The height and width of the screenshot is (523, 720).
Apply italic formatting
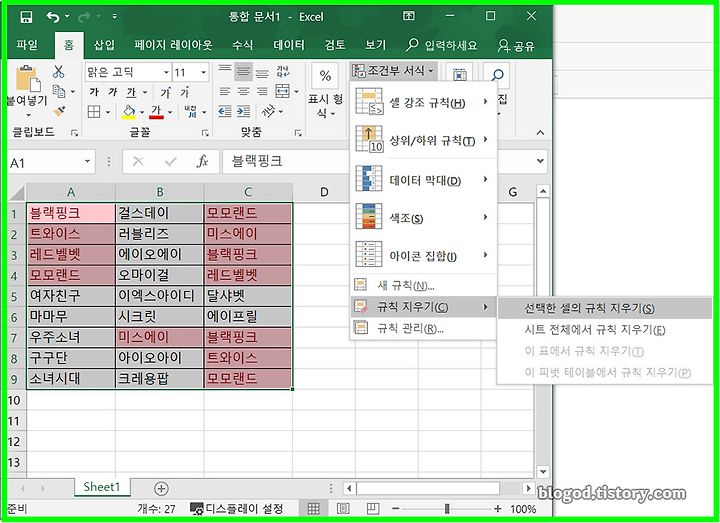112,92
